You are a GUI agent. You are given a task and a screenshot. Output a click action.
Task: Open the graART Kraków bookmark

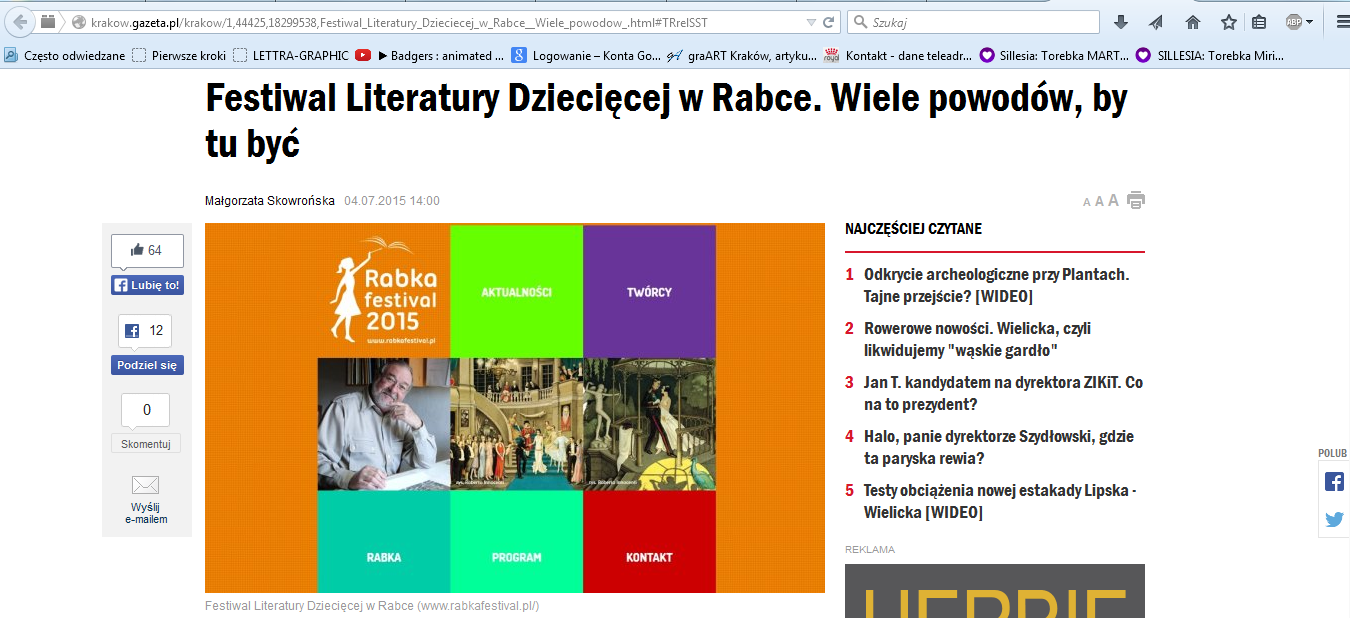741,56
